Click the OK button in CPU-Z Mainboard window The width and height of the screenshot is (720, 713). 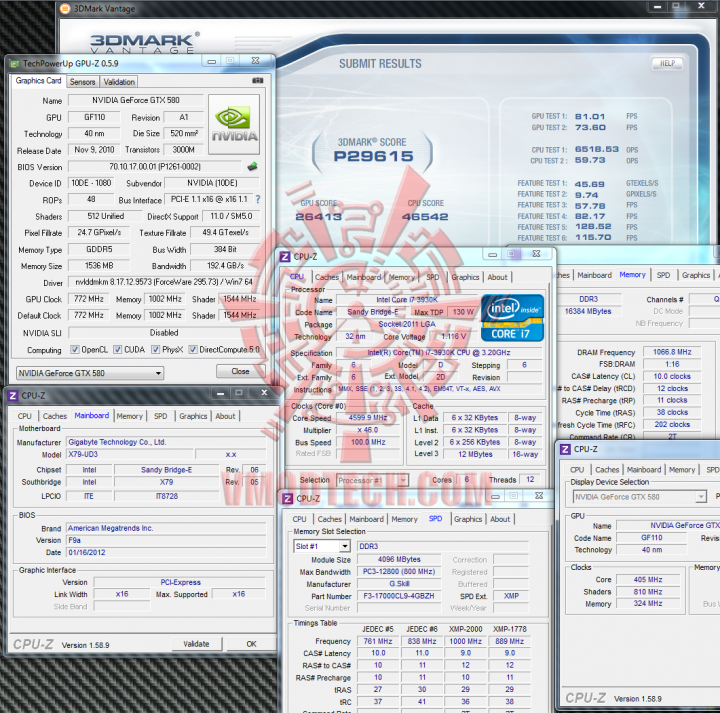251,644
